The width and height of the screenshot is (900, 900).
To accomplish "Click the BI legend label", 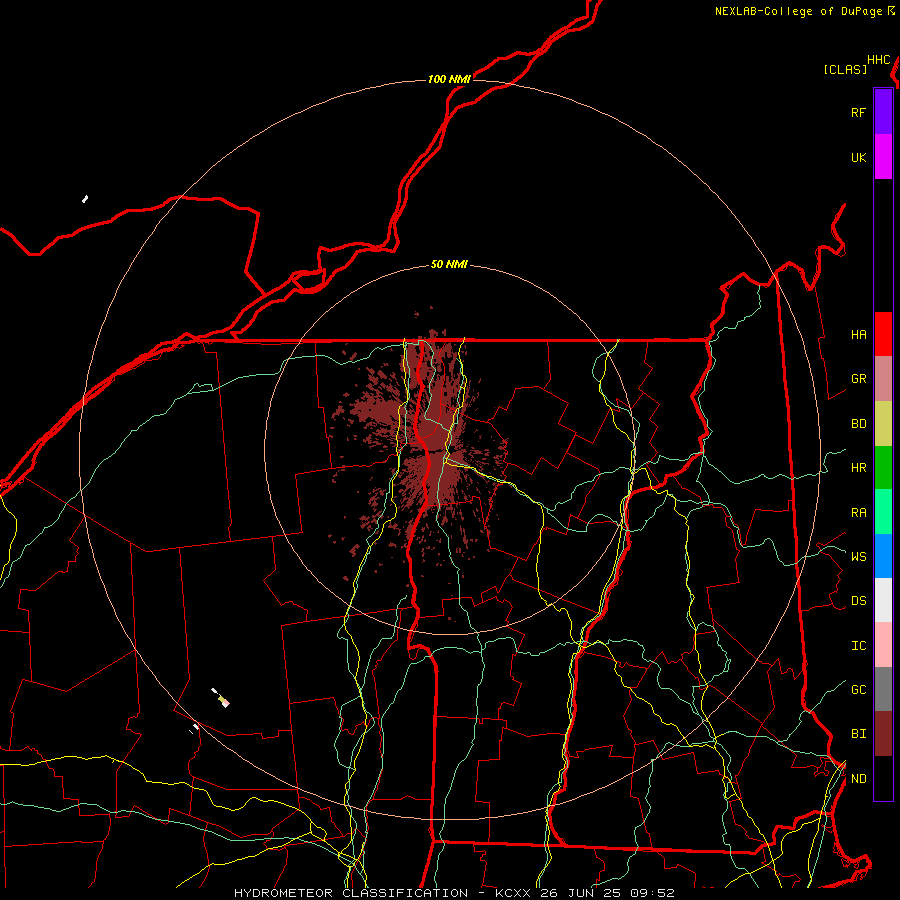I will click(x=858, y=734).
